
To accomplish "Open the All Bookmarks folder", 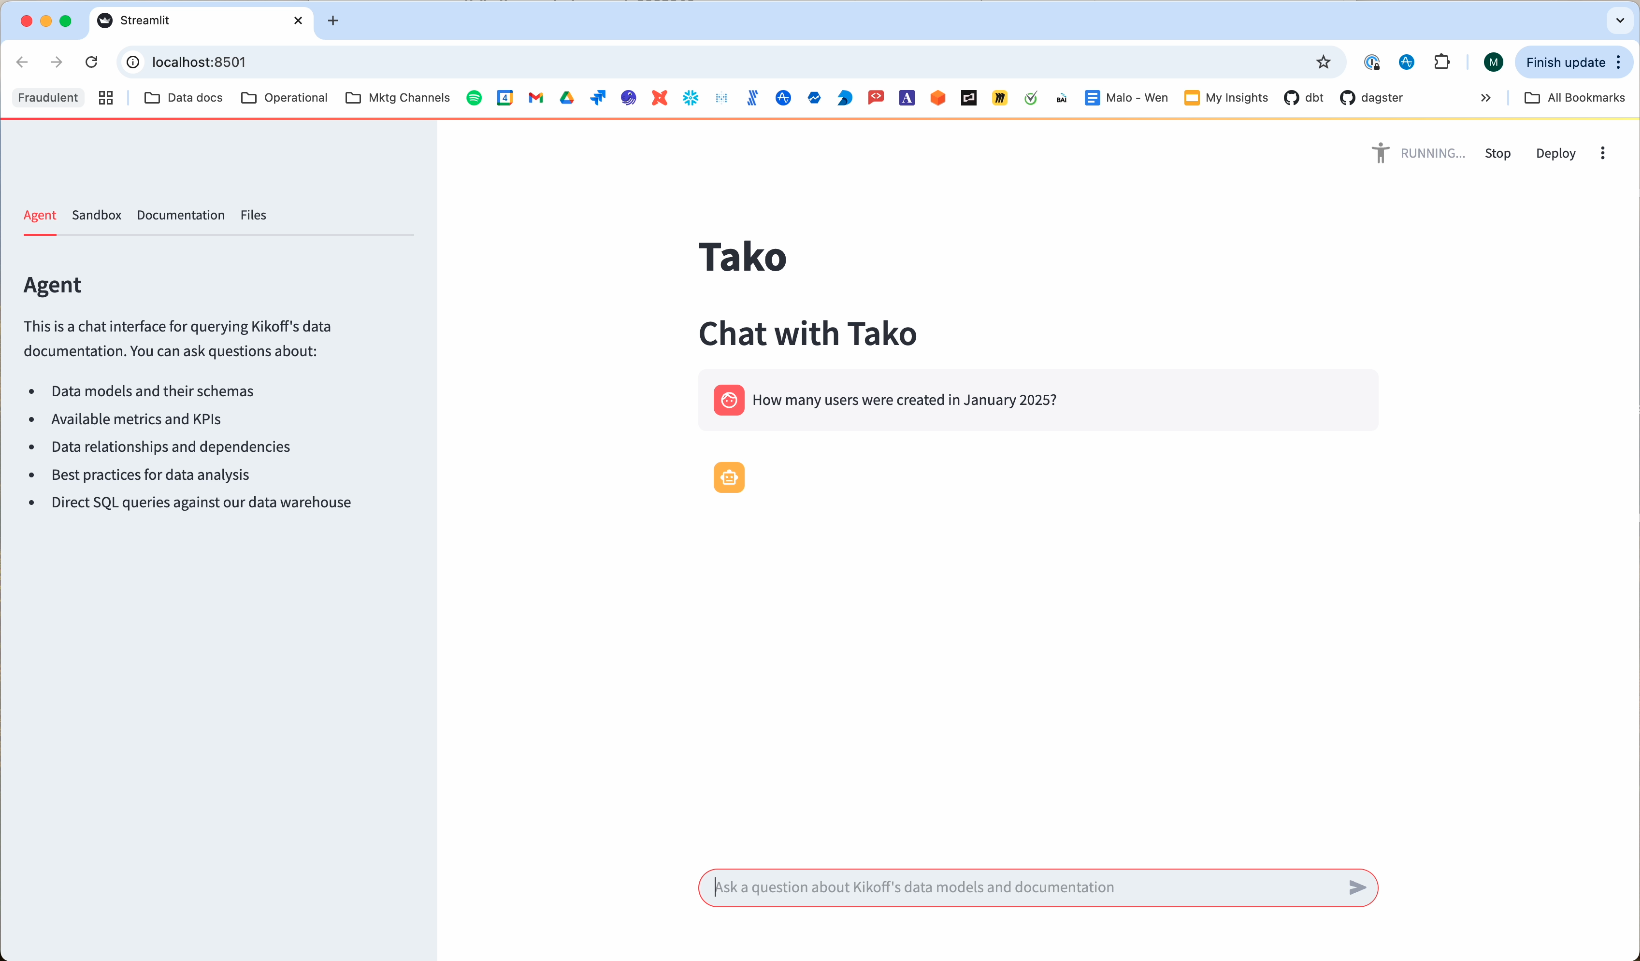I will pos(1575,98).
